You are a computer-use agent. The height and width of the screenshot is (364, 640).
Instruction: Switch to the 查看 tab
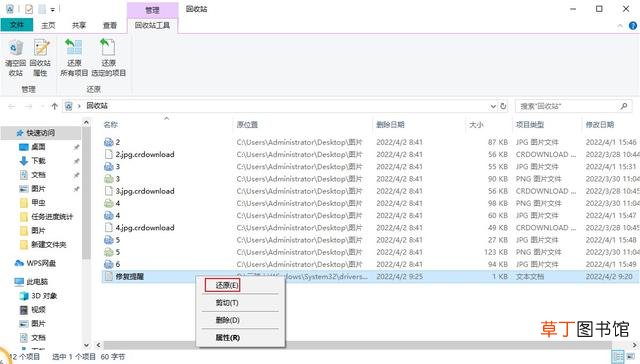coord(109,25)
